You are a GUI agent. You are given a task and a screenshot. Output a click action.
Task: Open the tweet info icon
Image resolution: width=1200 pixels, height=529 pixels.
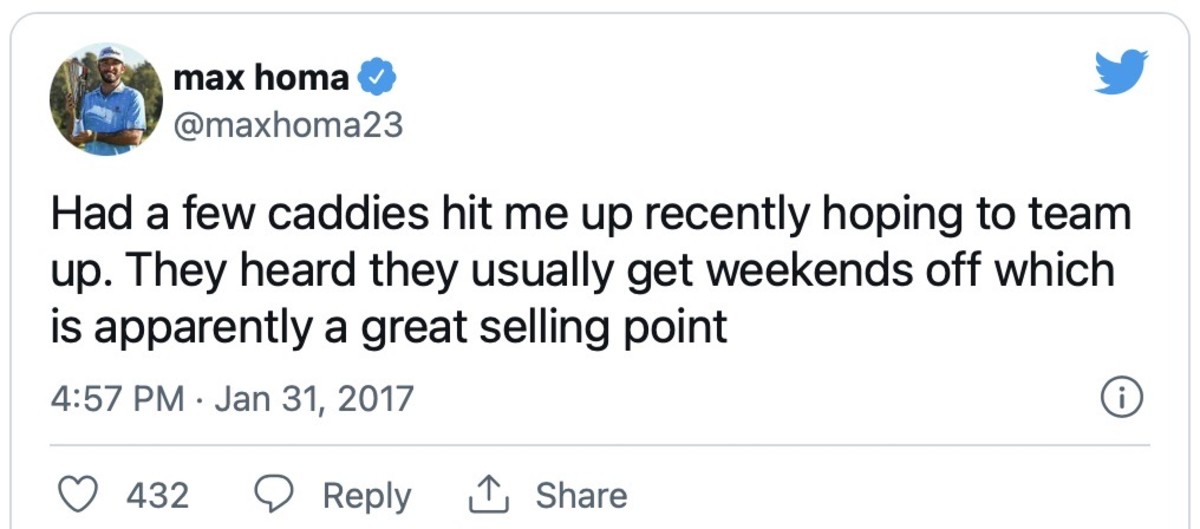(x=1121, y=399)
